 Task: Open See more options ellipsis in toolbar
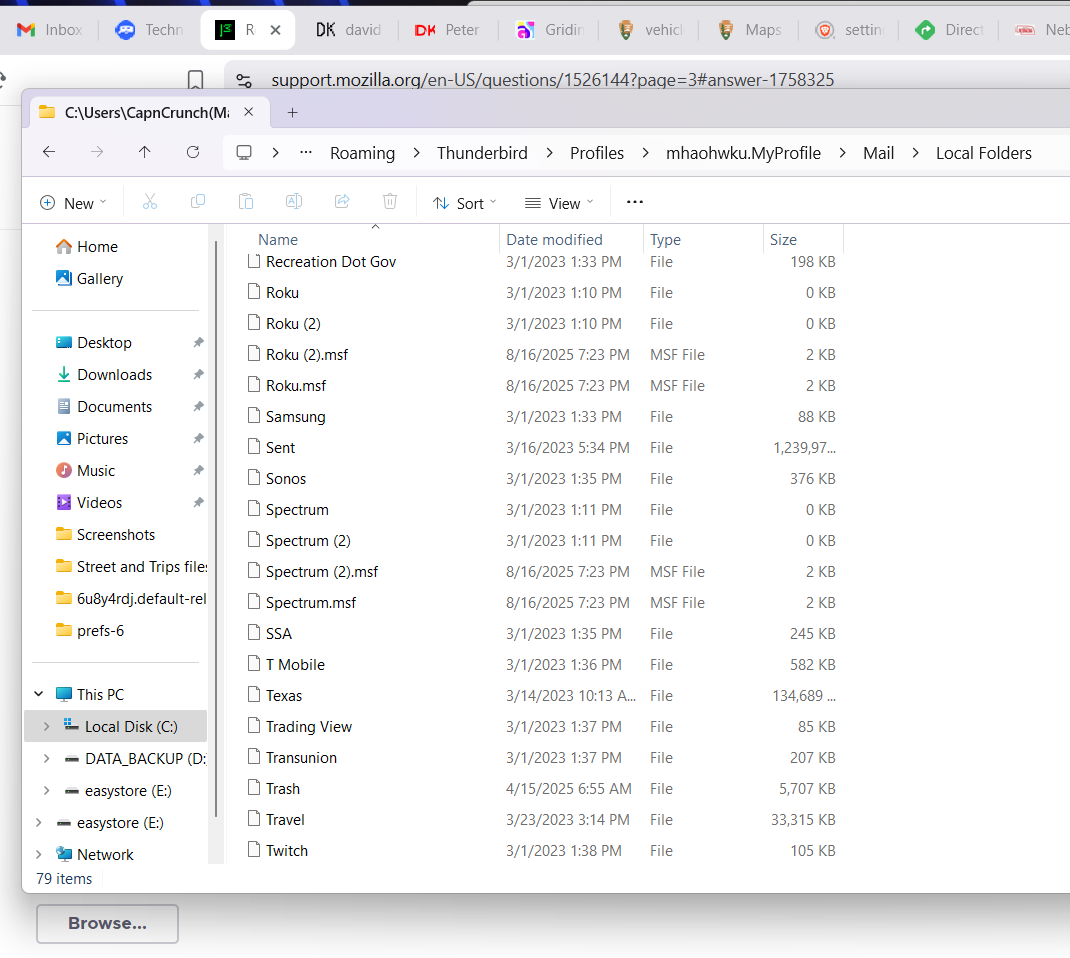tap(634, 202)
